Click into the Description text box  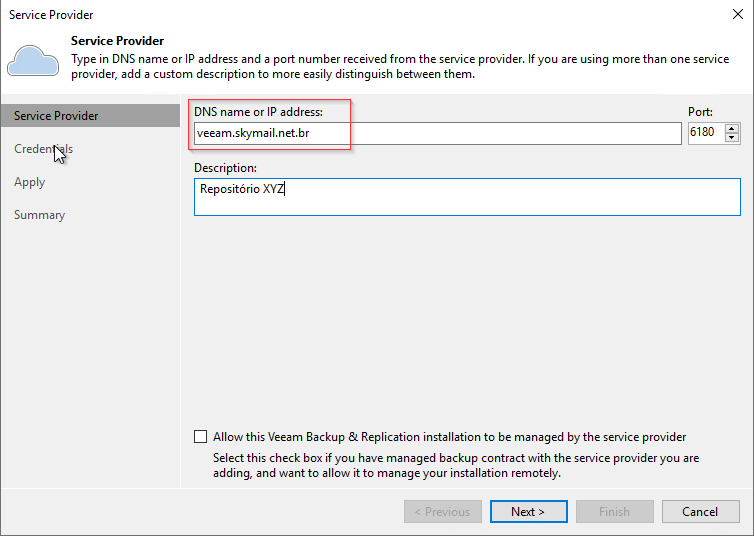click(467, 197)
